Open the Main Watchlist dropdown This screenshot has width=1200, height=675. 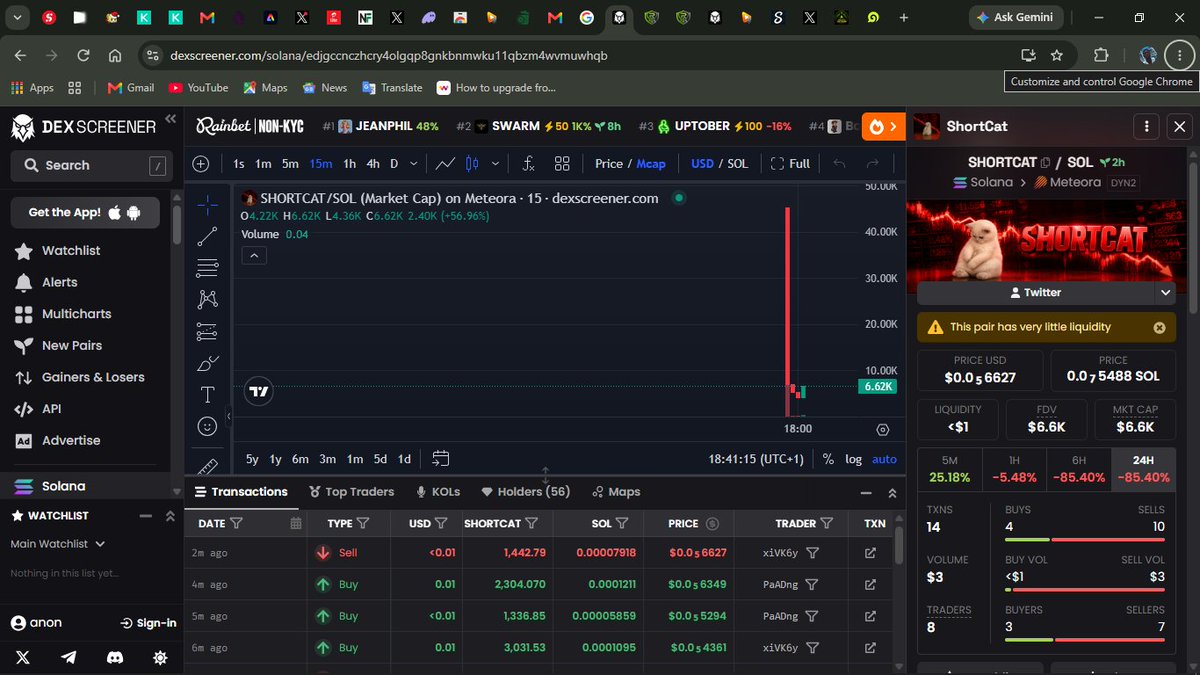58,544
